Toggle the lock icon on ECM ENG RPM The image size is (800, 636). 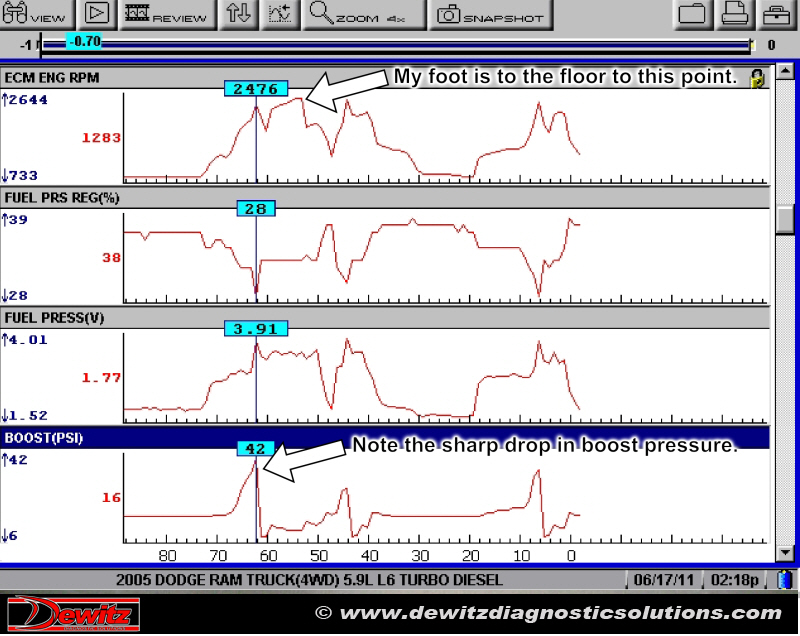(x=758, y=78)
